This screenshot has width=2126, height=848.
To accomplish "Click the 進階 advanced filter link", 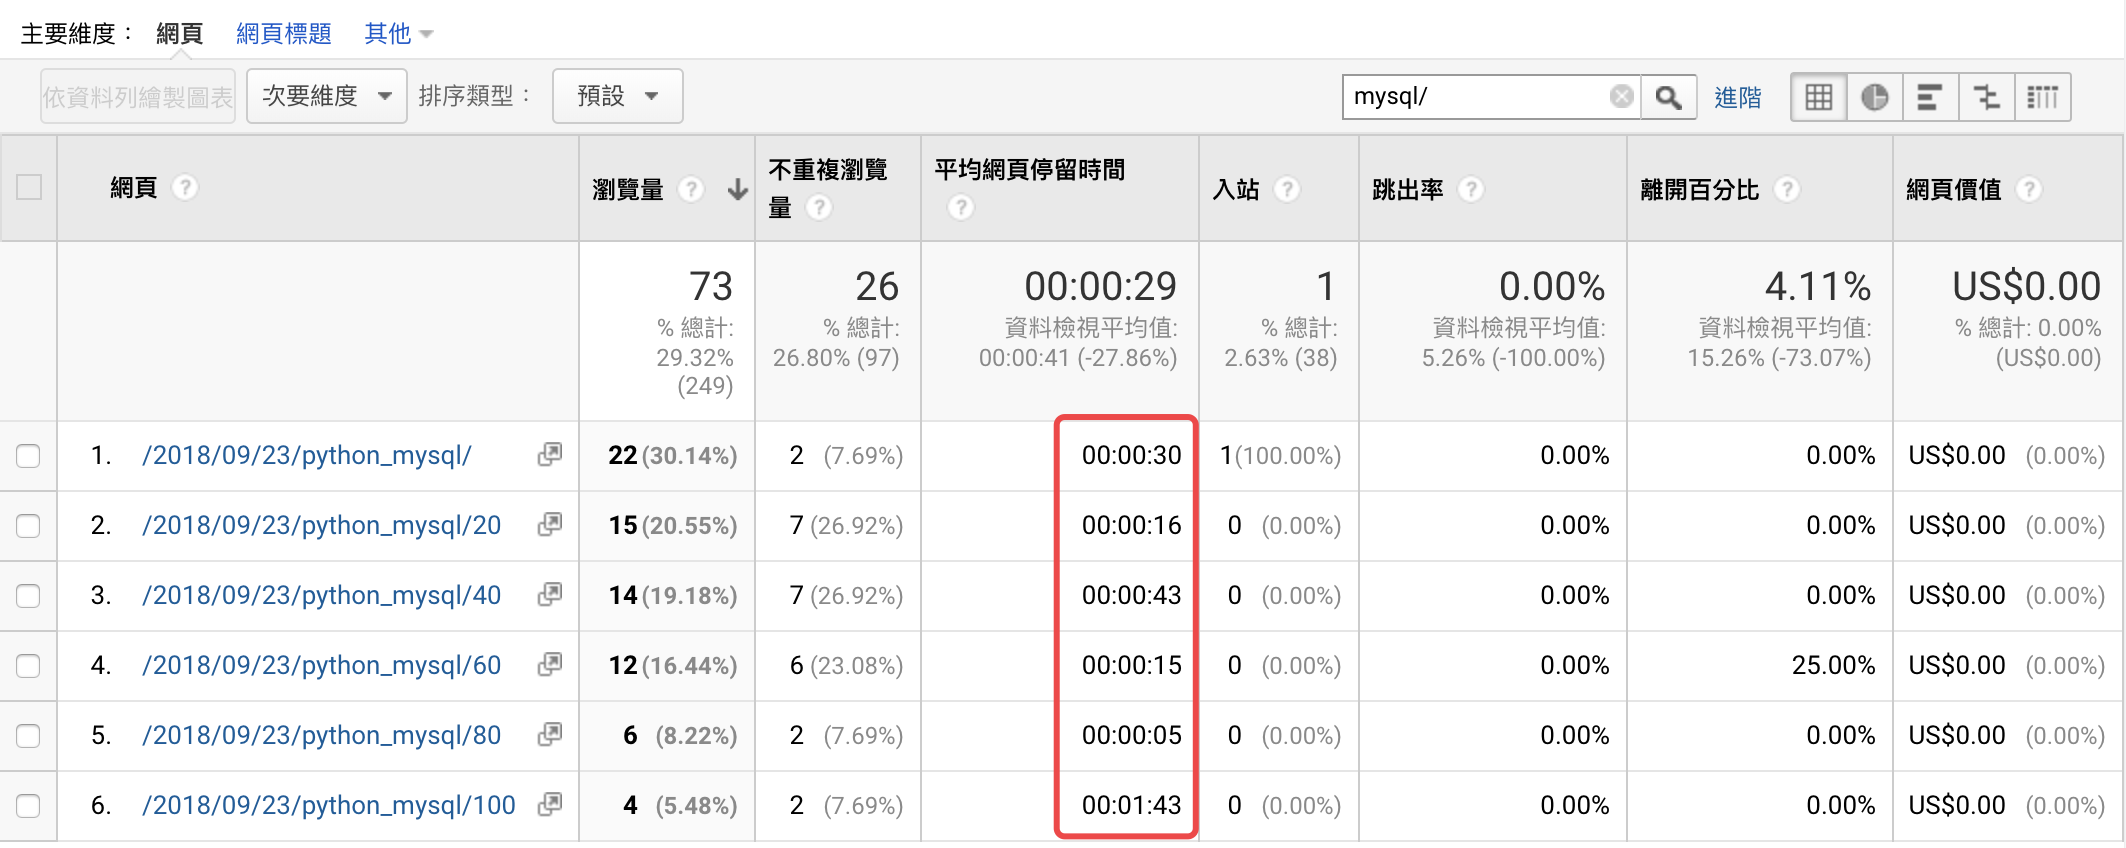I will (x=1738, y=97).
